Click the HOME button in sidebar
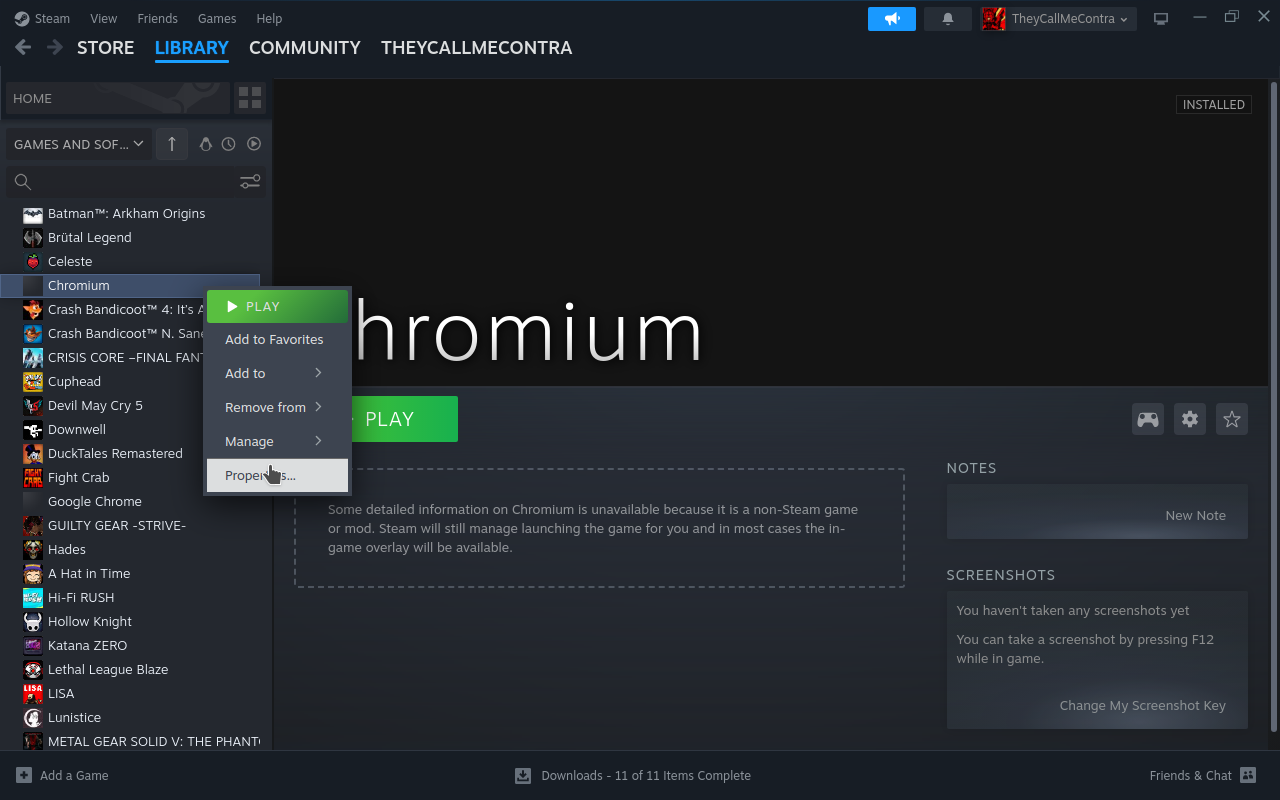This screenshot has width=1280, height=800. click(117, 98)
